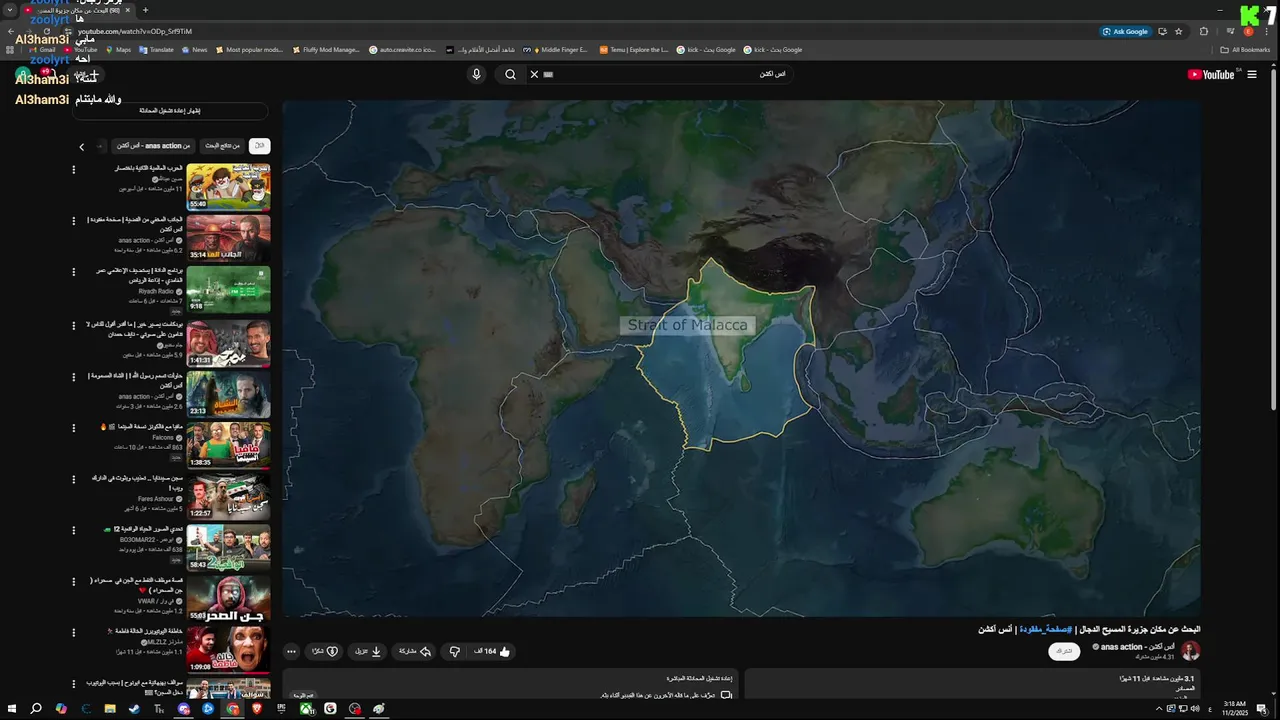Open the video title hashtag link
Image resolution: width=1280 pixels, height=720 pixels.
[1046, 629]
